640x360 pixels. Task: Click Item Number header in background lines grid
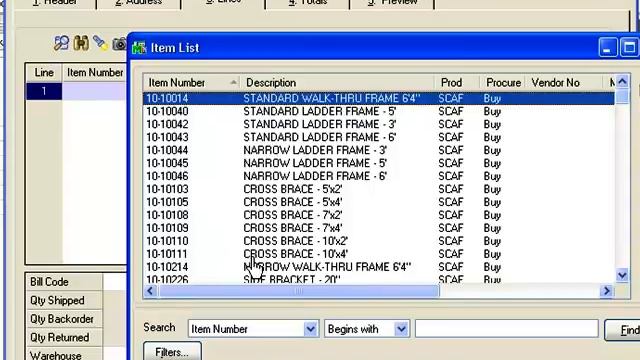pos(95,73)
